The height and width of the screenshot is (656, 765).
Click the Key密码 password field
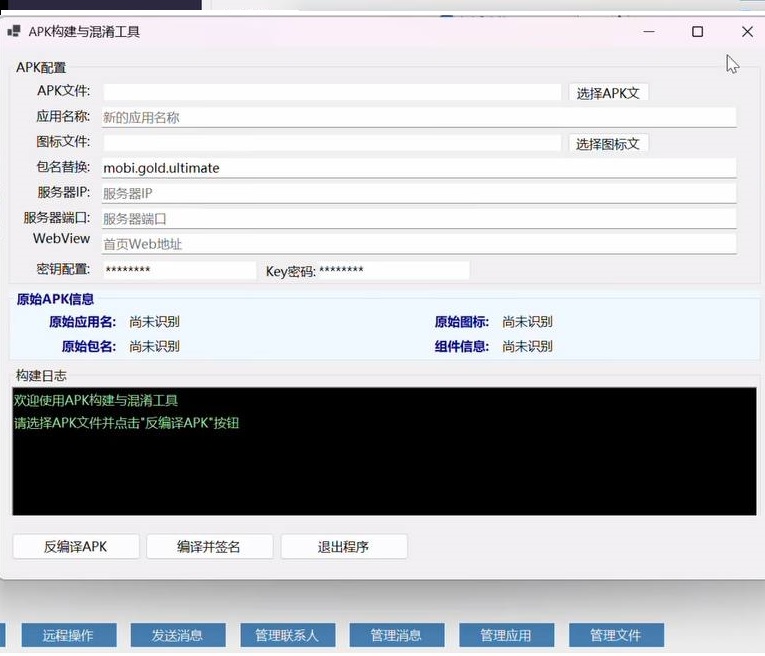click(x=392, y=270)
